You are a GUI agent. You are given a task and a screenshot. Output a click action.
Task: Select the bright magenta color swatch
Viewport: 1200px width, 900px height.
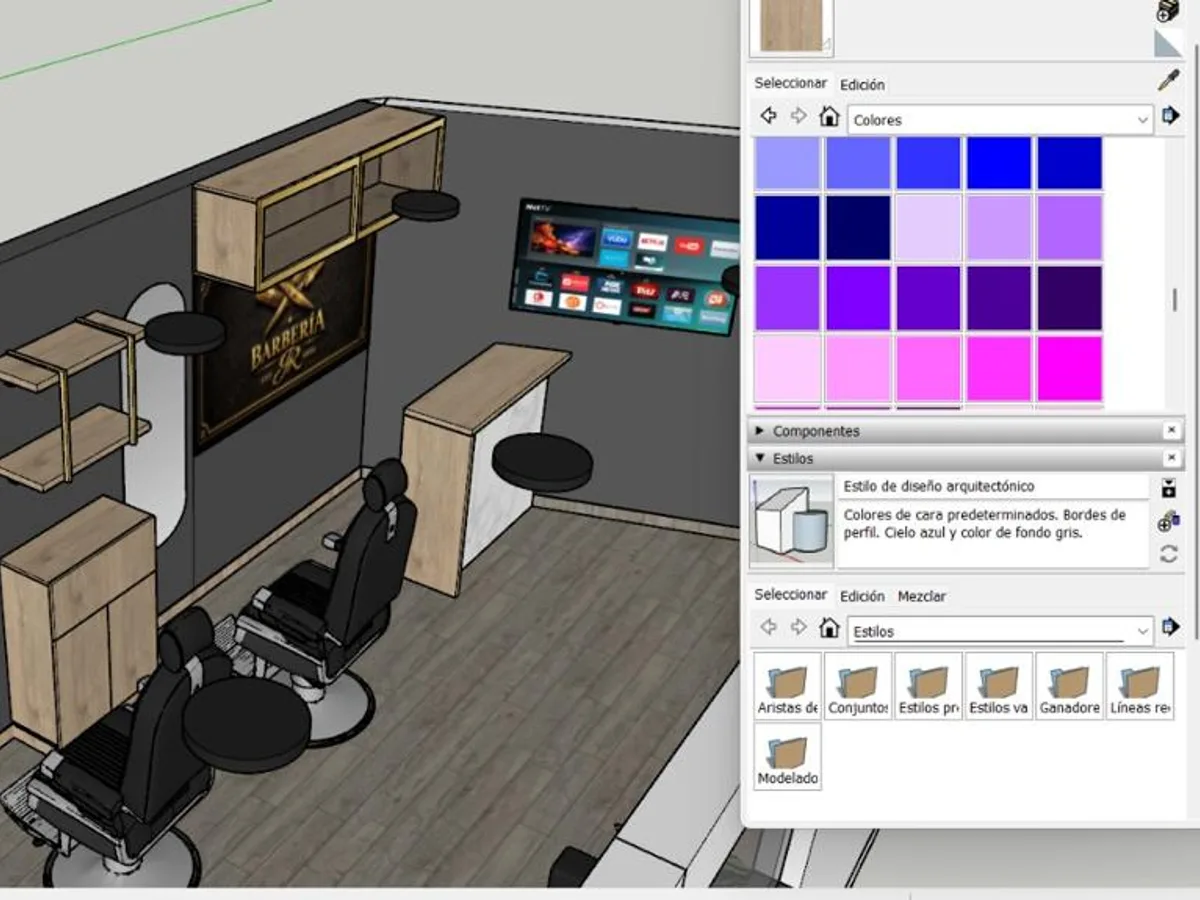1069,368
